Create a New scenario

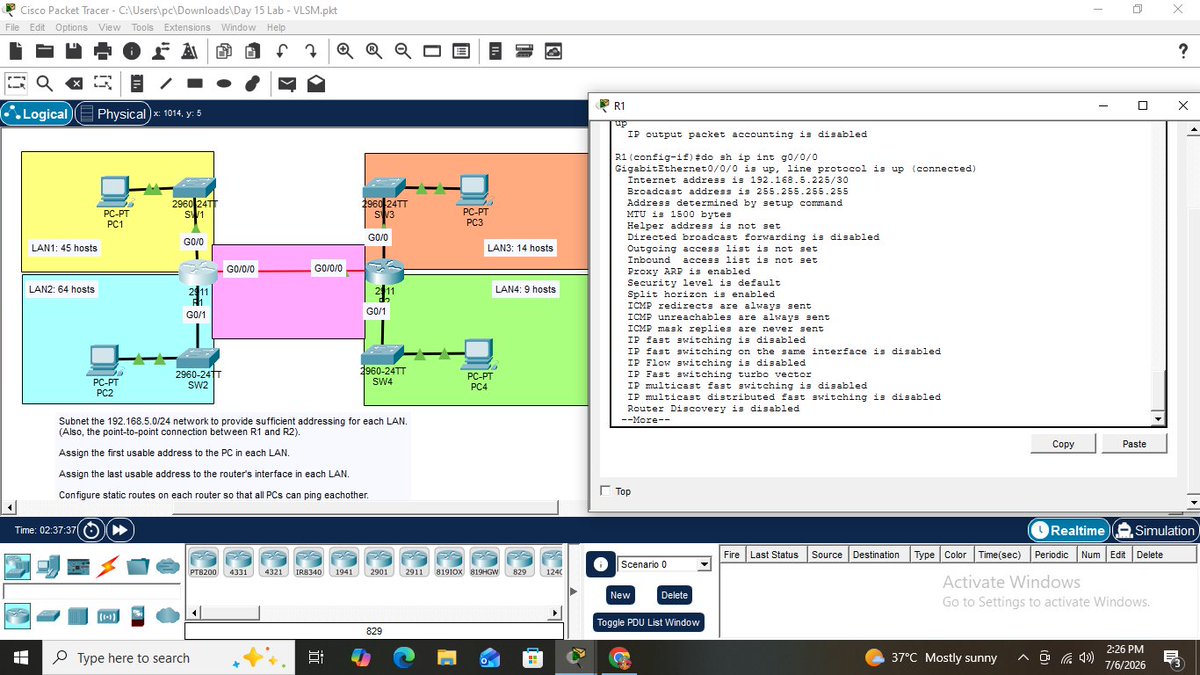click(620, 595)
